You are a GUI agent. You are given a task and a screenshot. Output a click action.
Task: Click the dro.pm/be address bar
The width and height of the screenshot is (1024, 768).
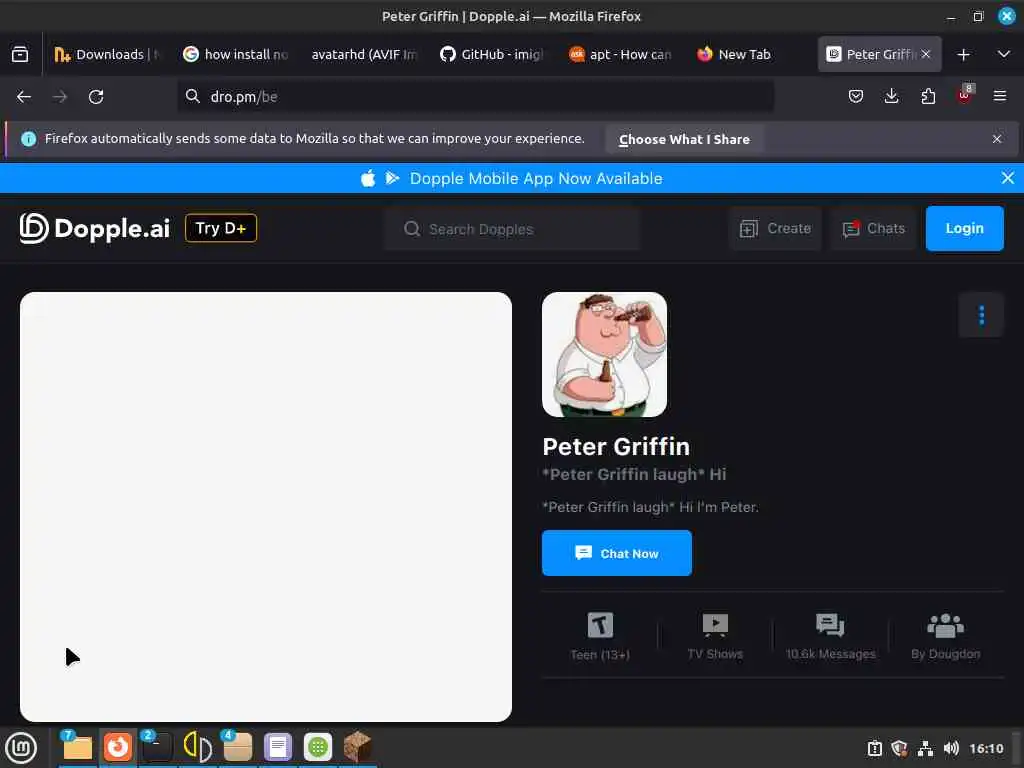click(476, 97)
